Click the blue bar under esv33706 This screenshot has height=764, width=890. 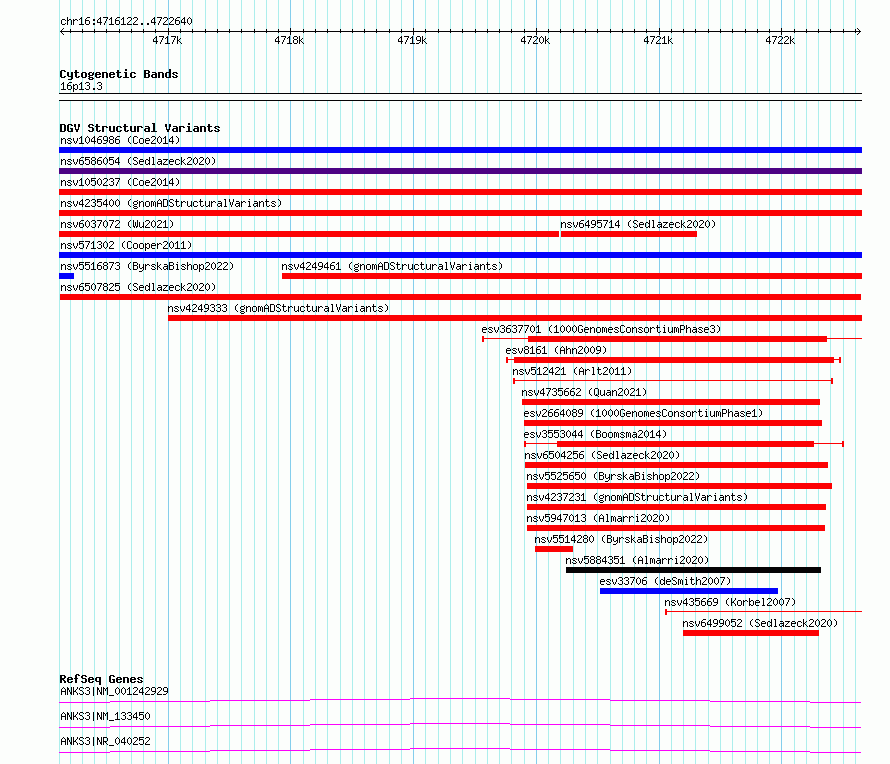689,591
